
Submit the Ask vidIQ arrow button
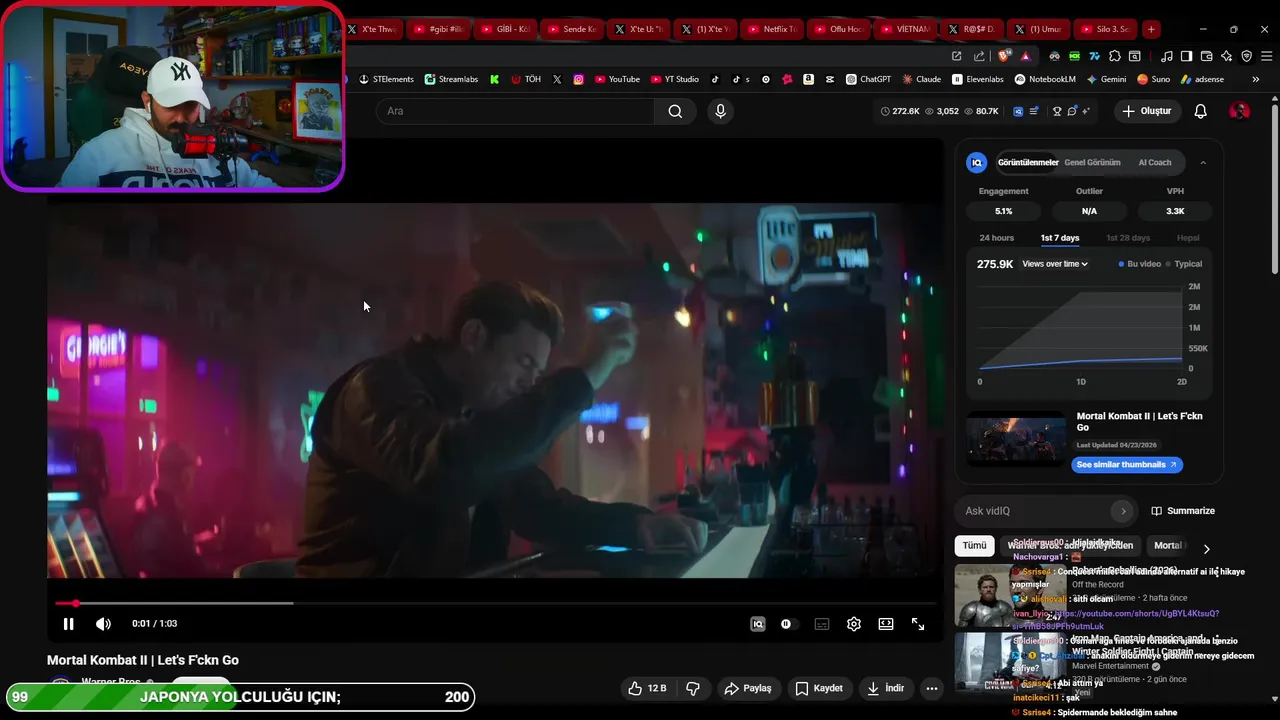click(x=1123, y=511)
